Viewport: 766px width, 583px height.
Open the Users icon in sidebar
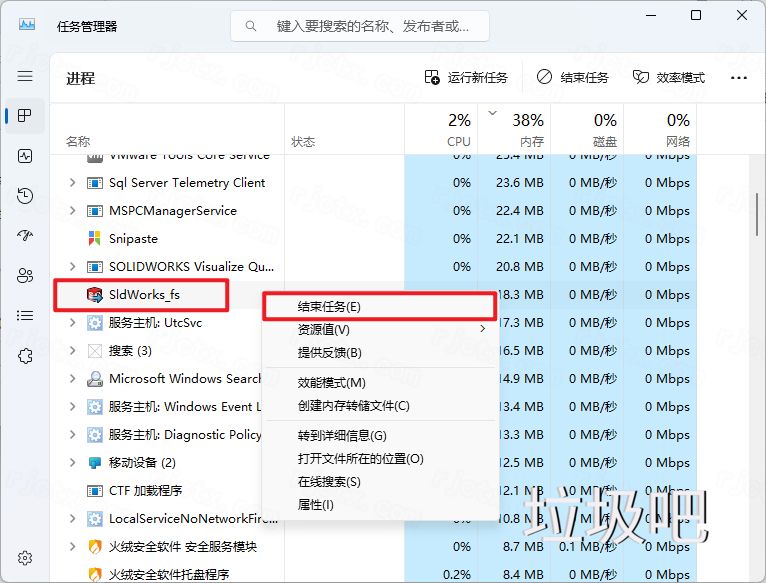pyautogui.click(x=25, y=276)
